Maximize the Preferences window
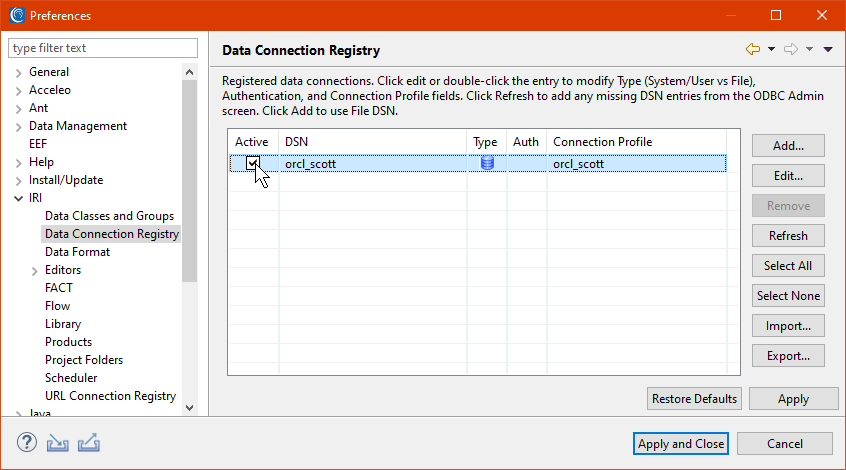The image size is (846, 470). (x=776, y=15)
